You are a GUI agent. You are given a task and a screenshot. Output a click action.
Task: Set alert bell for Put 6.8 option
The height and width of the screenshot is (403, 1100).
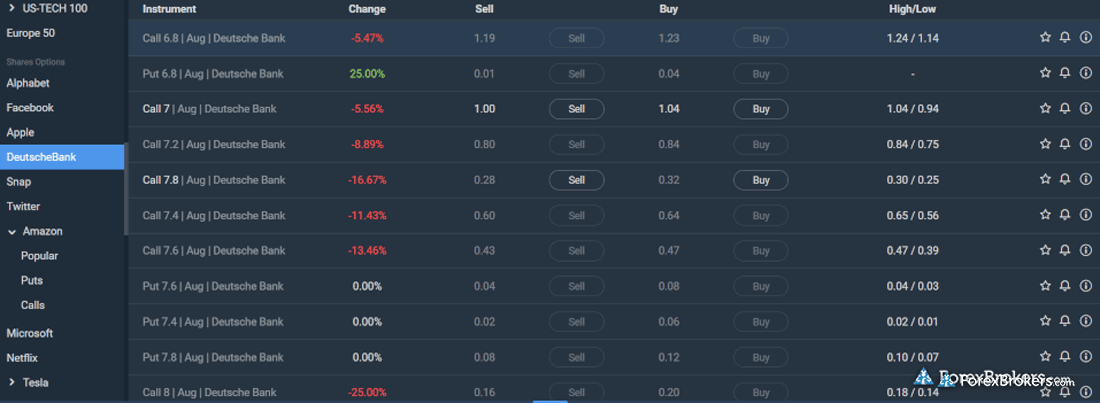(x=1065, y=74)
